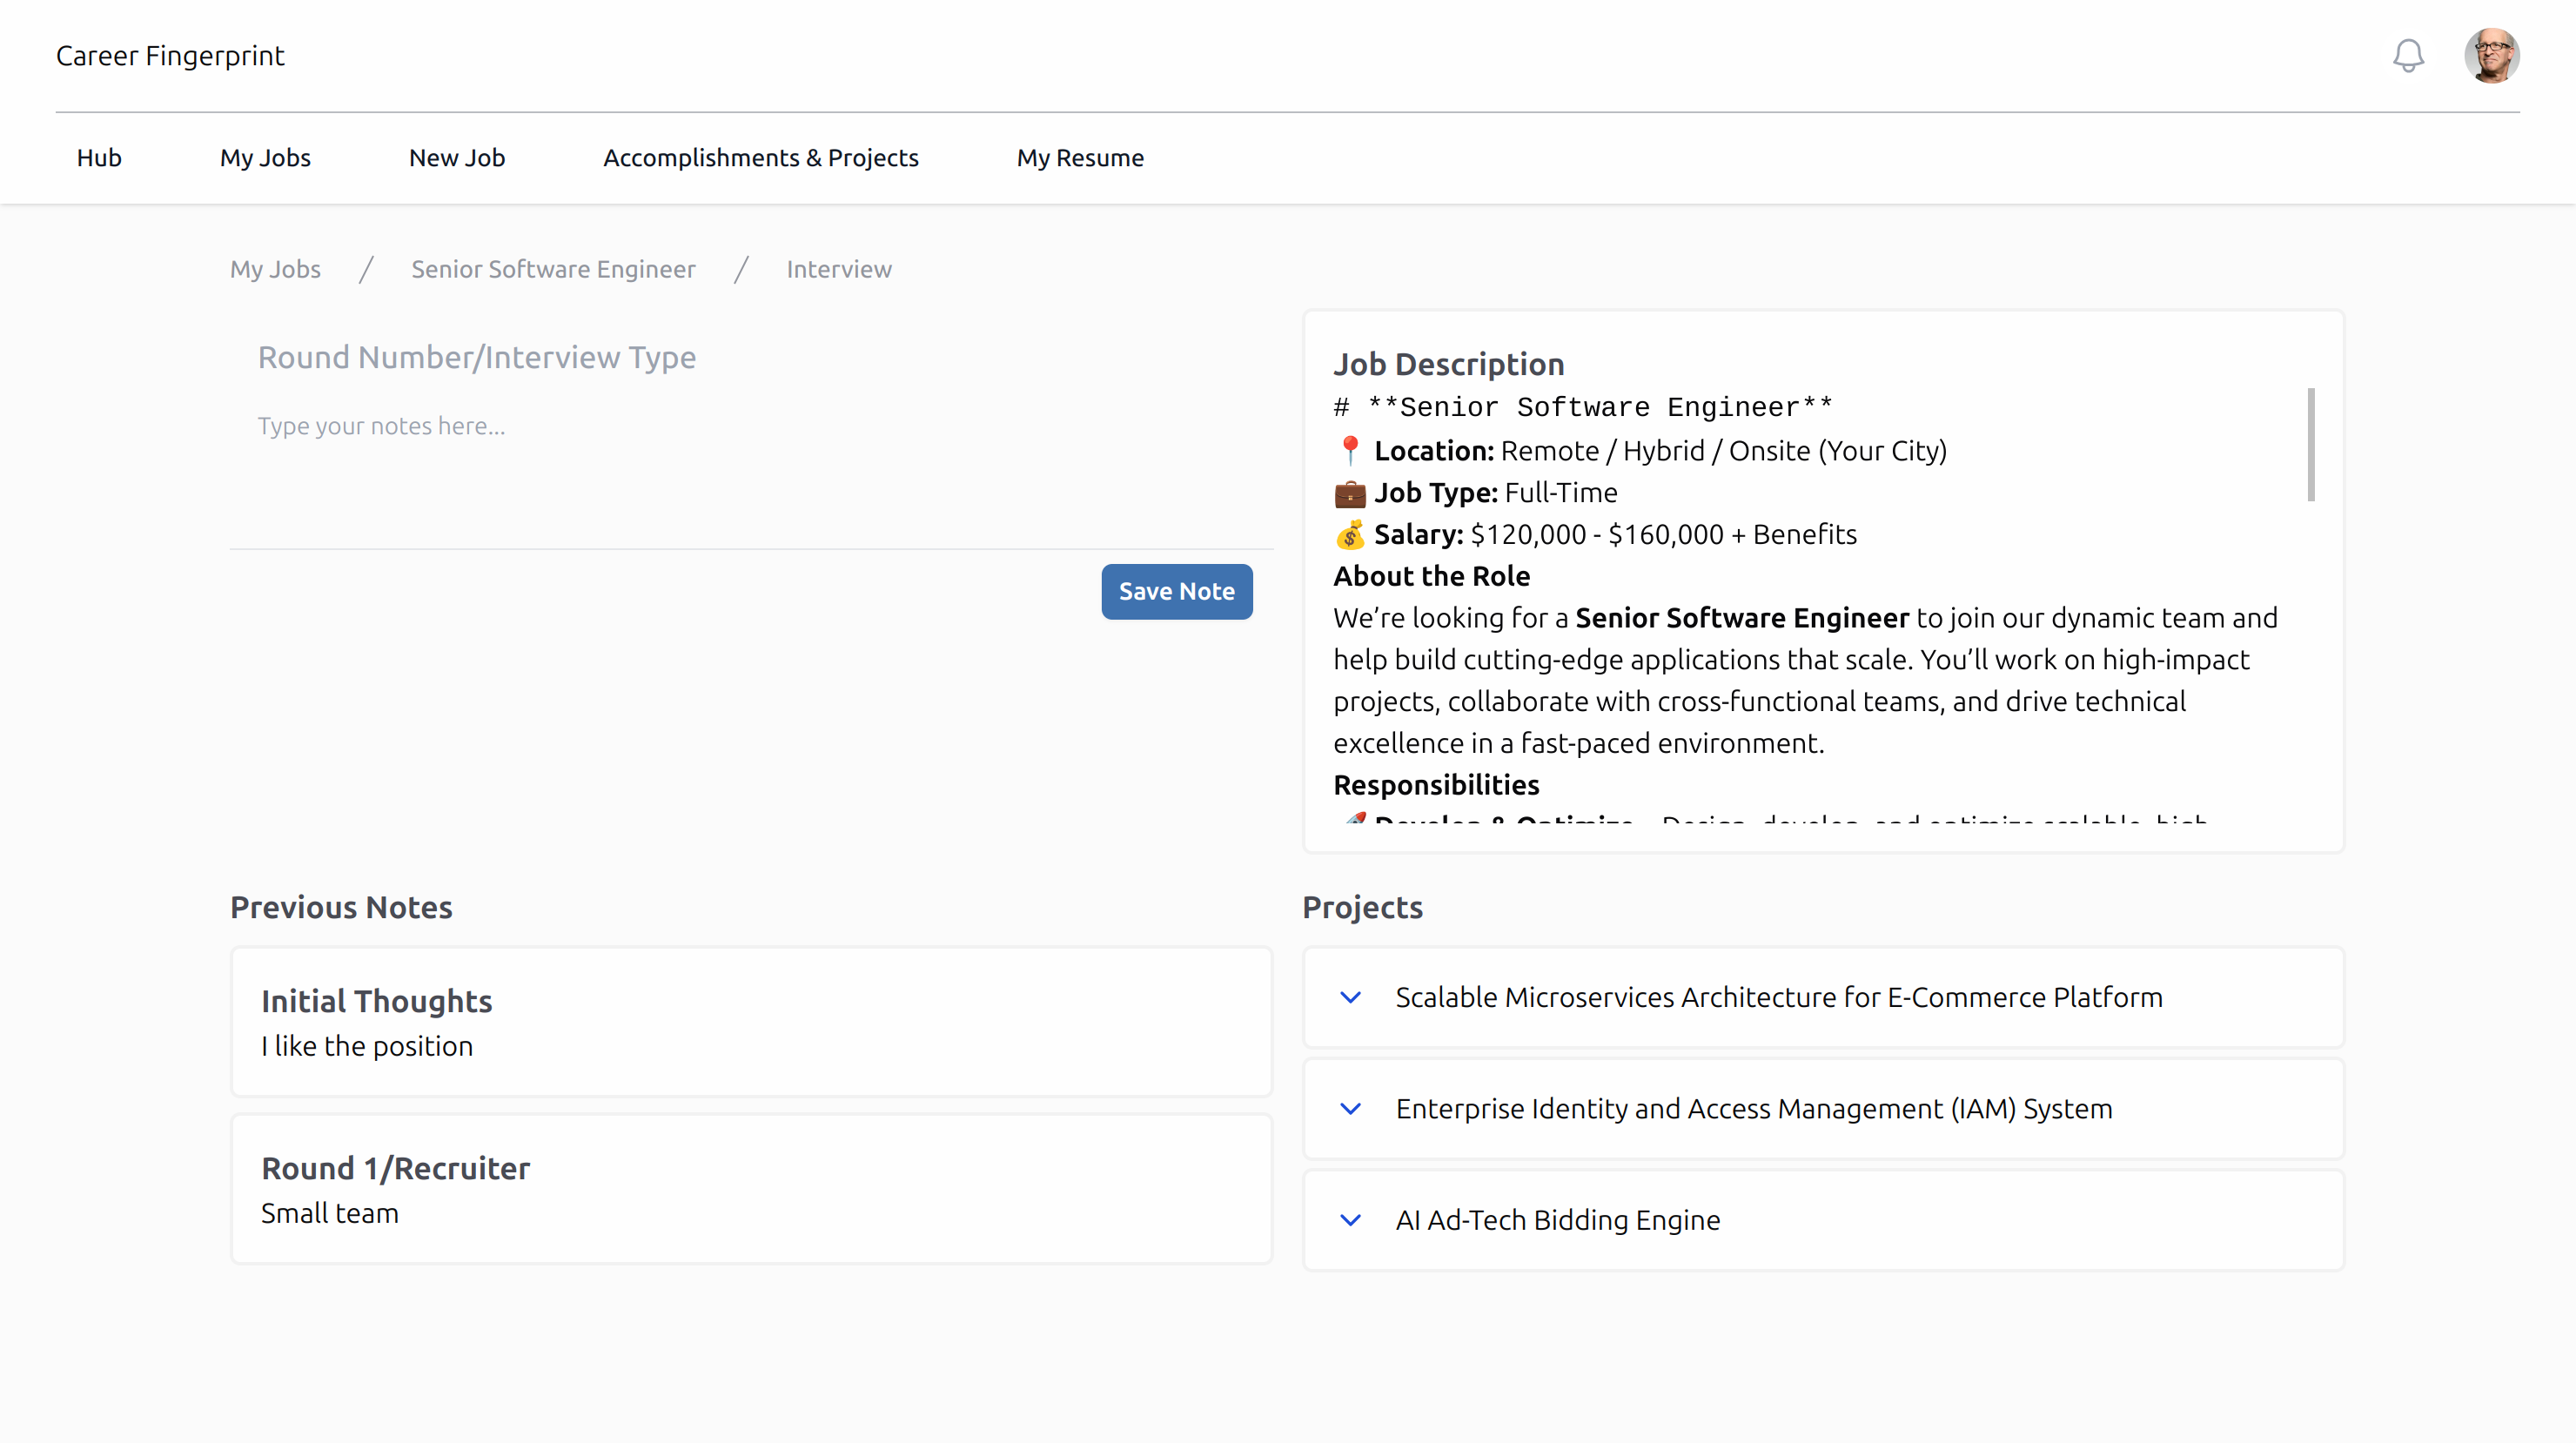Save the current interview note

[1177, 591]
